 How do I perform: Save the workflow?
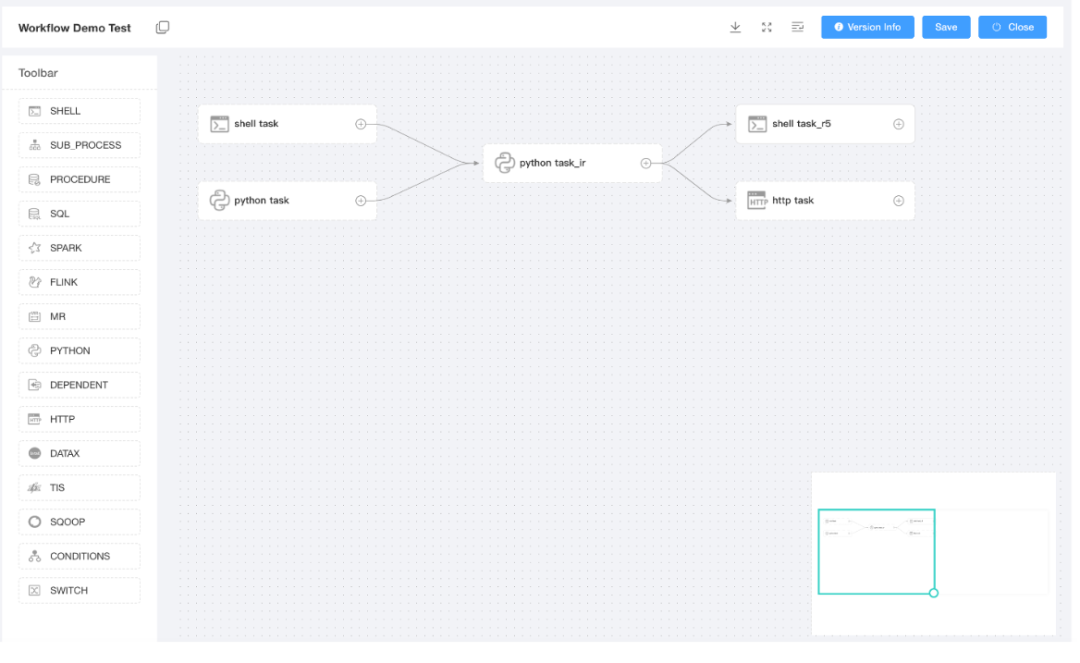946,27
